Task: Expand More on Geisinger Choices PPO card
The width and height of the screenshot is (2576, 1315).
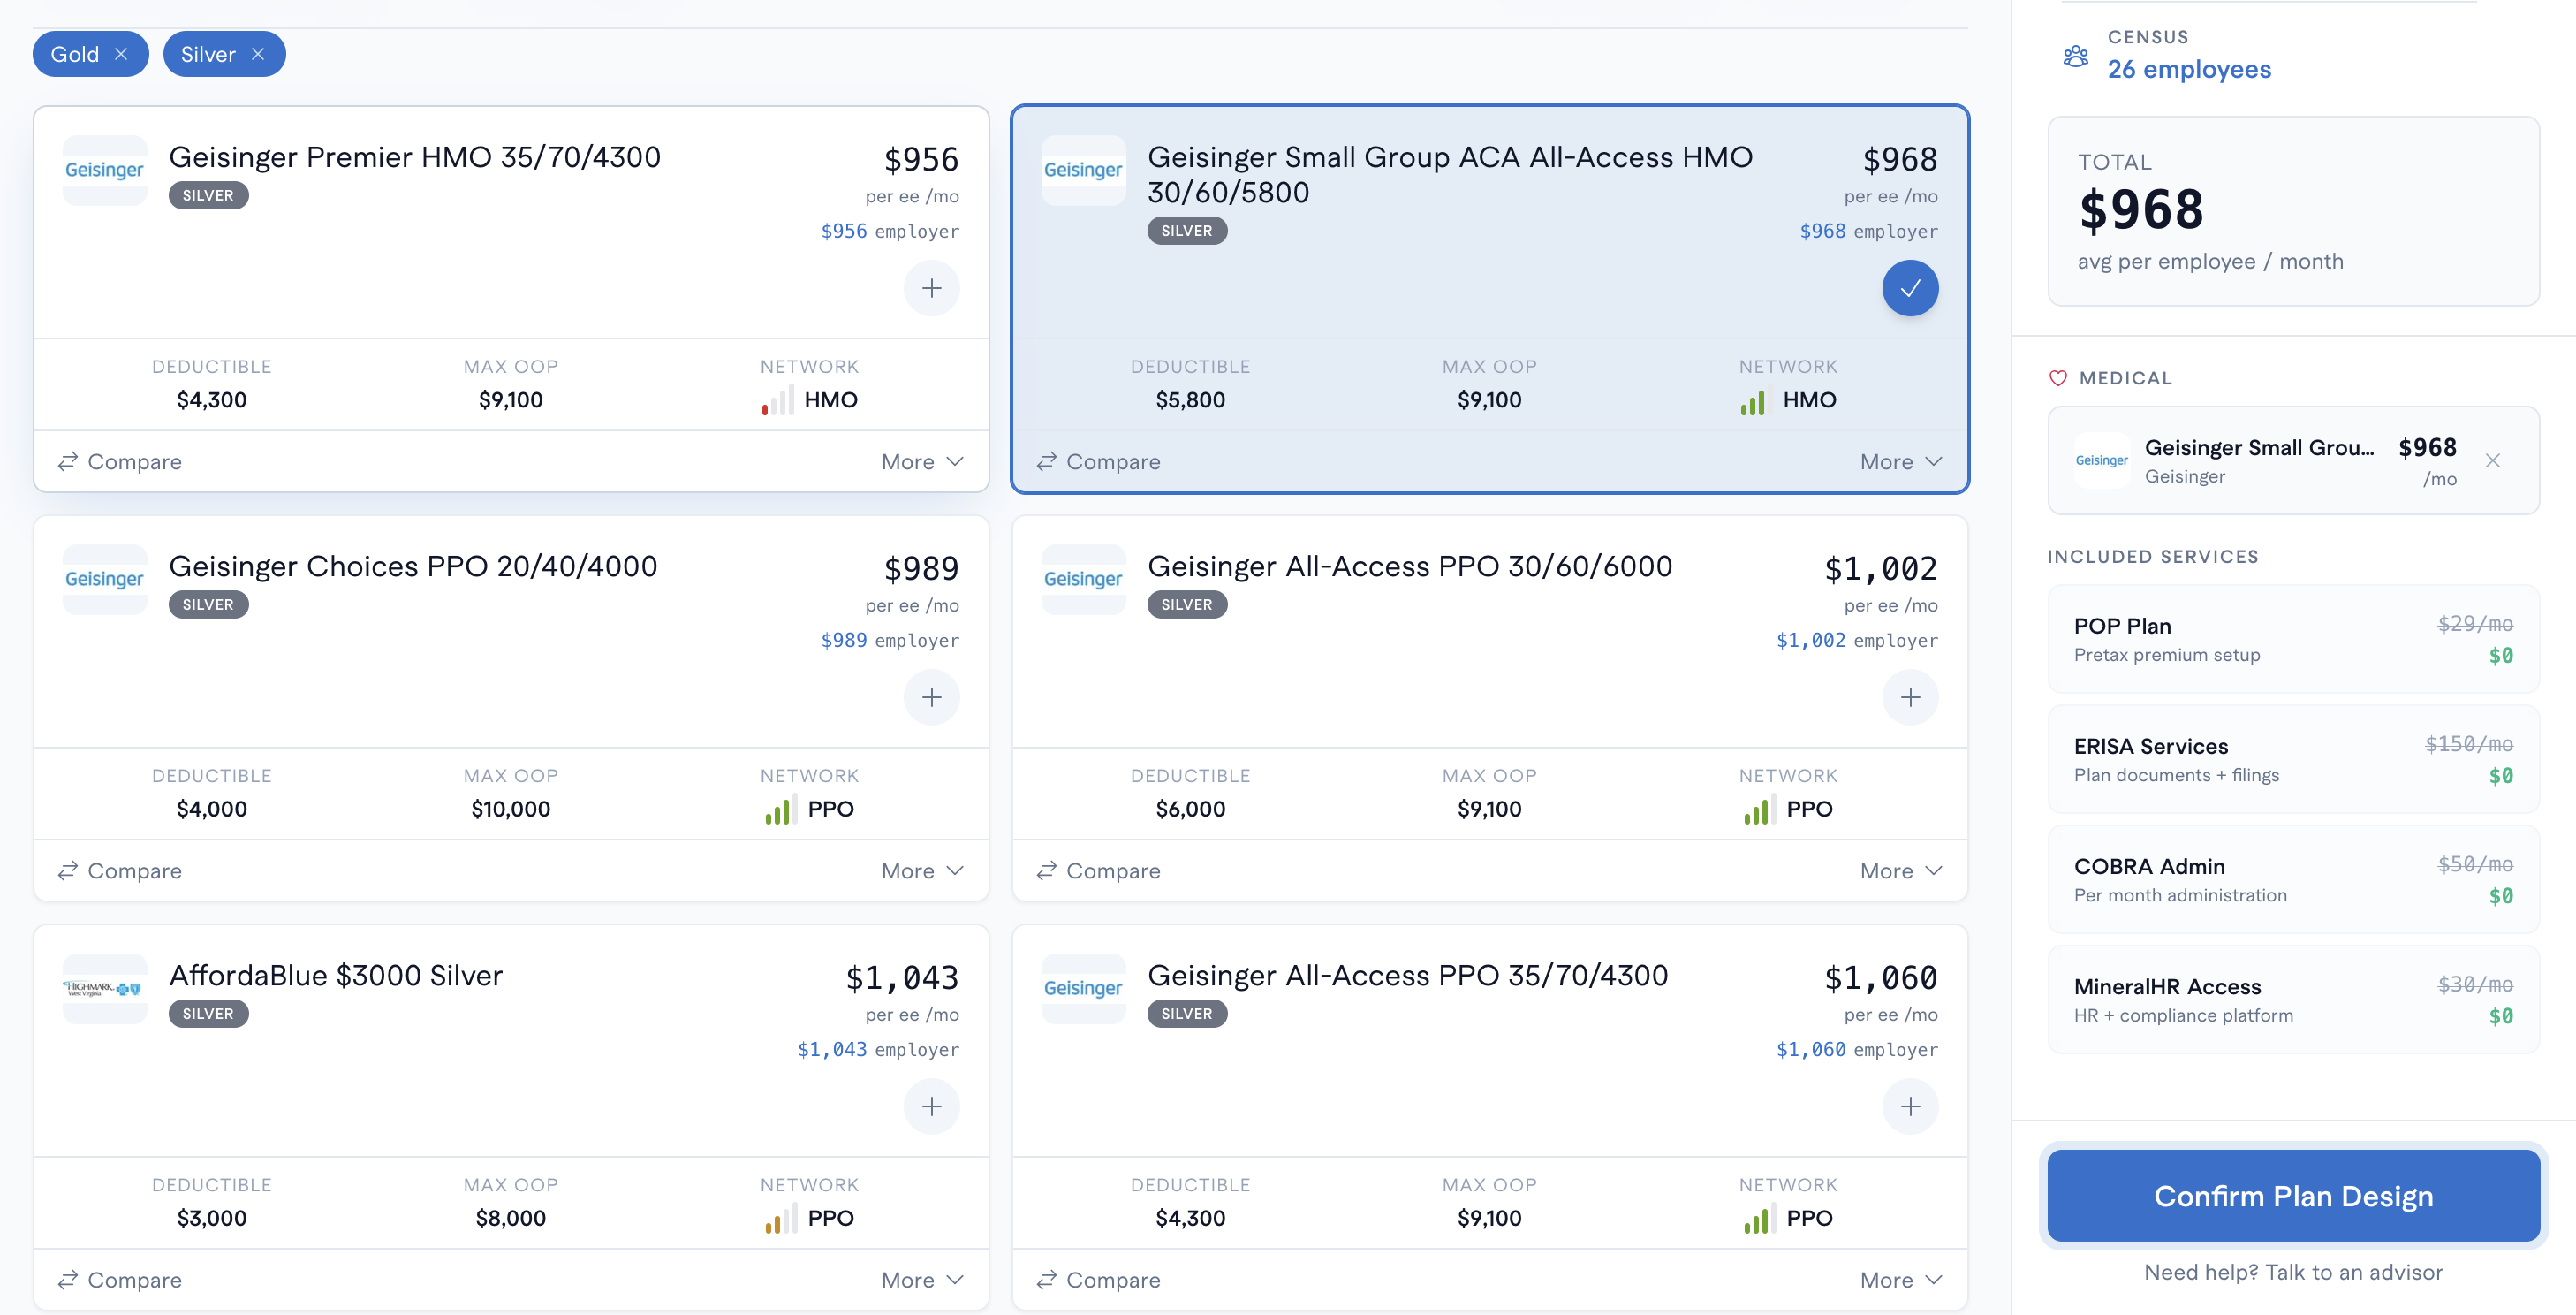Action: 922,871
